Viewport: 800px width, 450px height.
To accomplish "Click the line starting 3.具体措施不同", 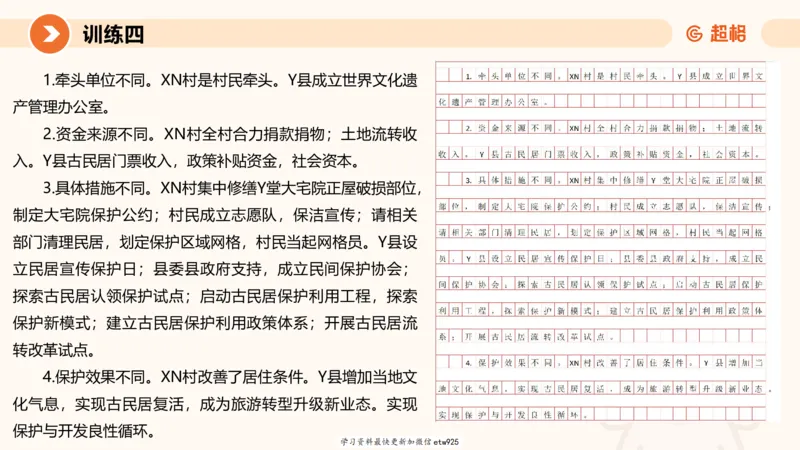I will (x=233, y=188).
